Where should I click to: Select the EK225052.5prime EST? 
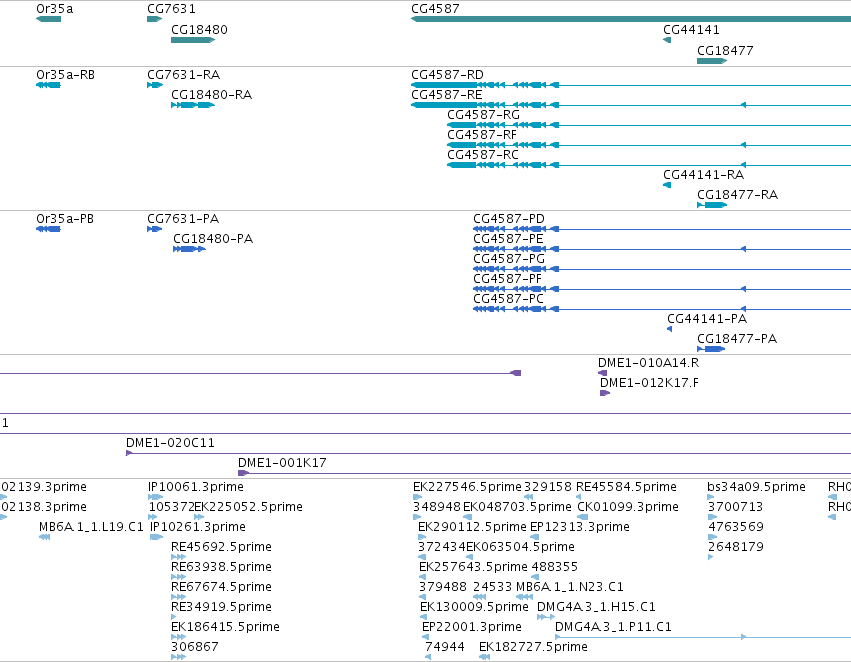coord(199,517)
